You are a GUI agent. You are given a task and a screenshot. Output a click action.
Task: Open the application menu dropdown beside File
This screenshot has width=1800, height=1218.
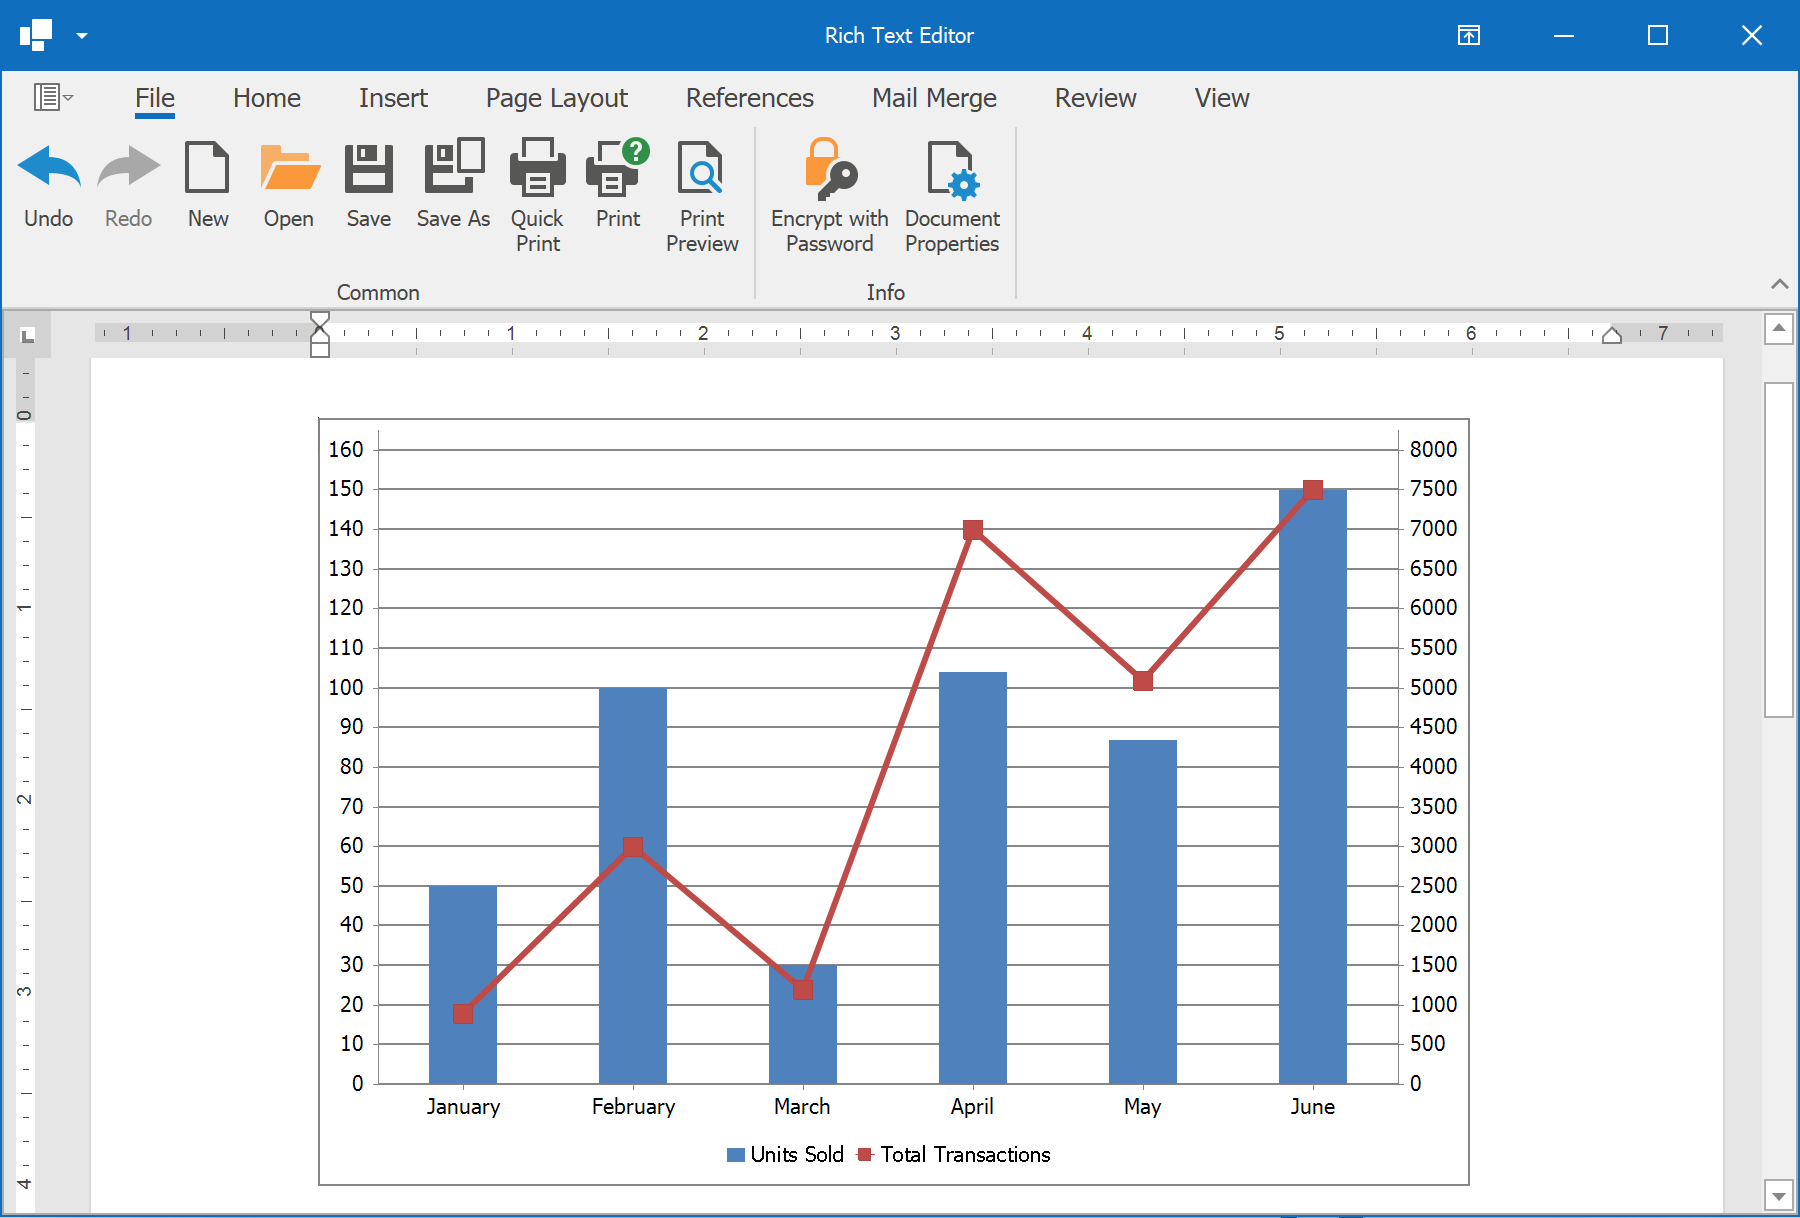coord(53,97)
